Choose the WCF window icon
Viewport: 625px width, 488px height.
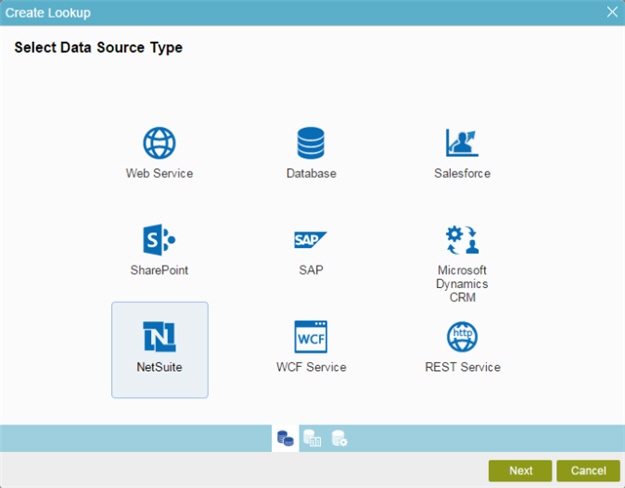point(311,336)
